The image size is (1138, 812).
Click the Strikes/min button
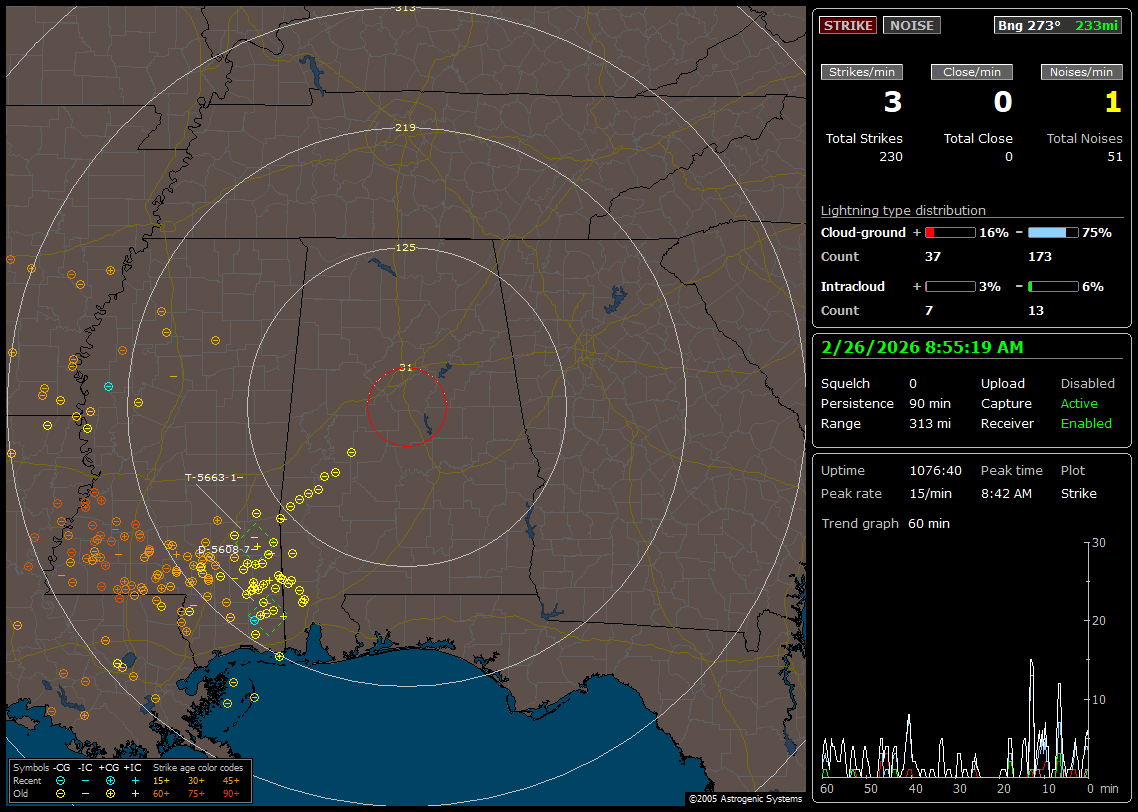pos(862,72)
